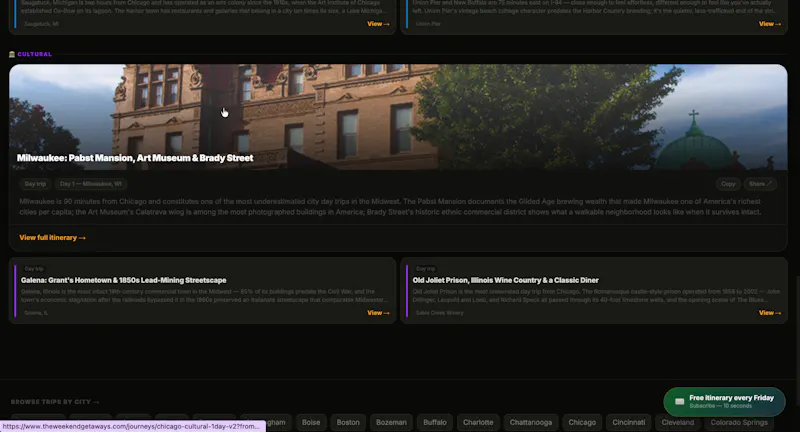Select the Colorado Springs city chip
This screenshot has width=800, height=432.
[739, 422]
